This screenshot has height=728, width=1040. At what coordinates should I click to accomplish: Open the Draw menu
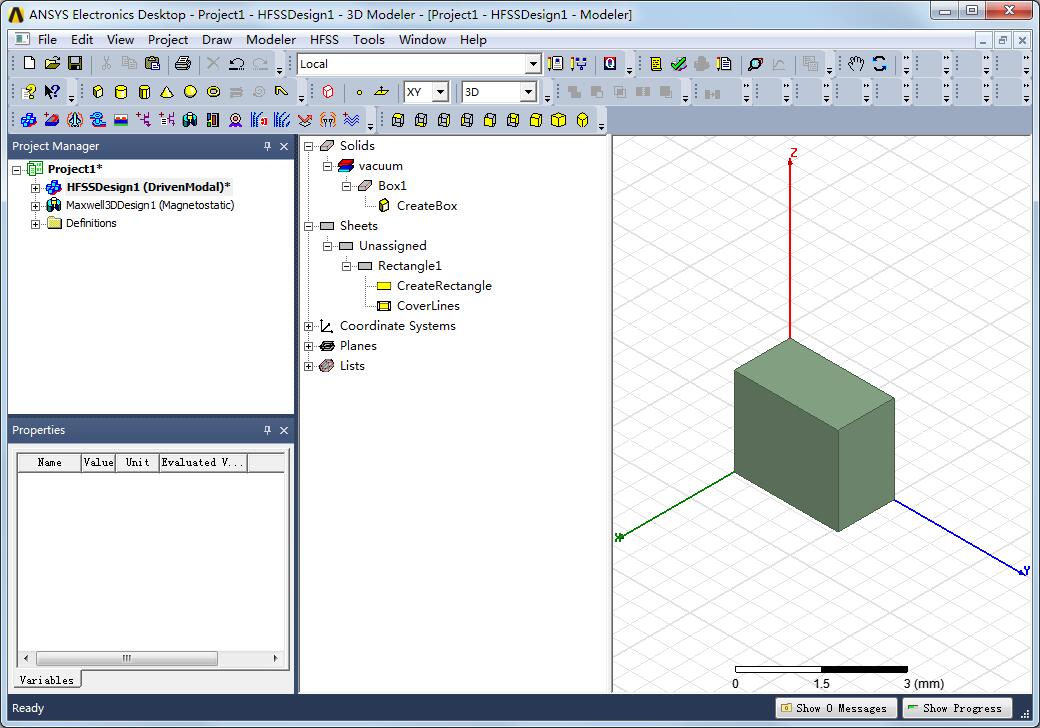click(217, 40)
